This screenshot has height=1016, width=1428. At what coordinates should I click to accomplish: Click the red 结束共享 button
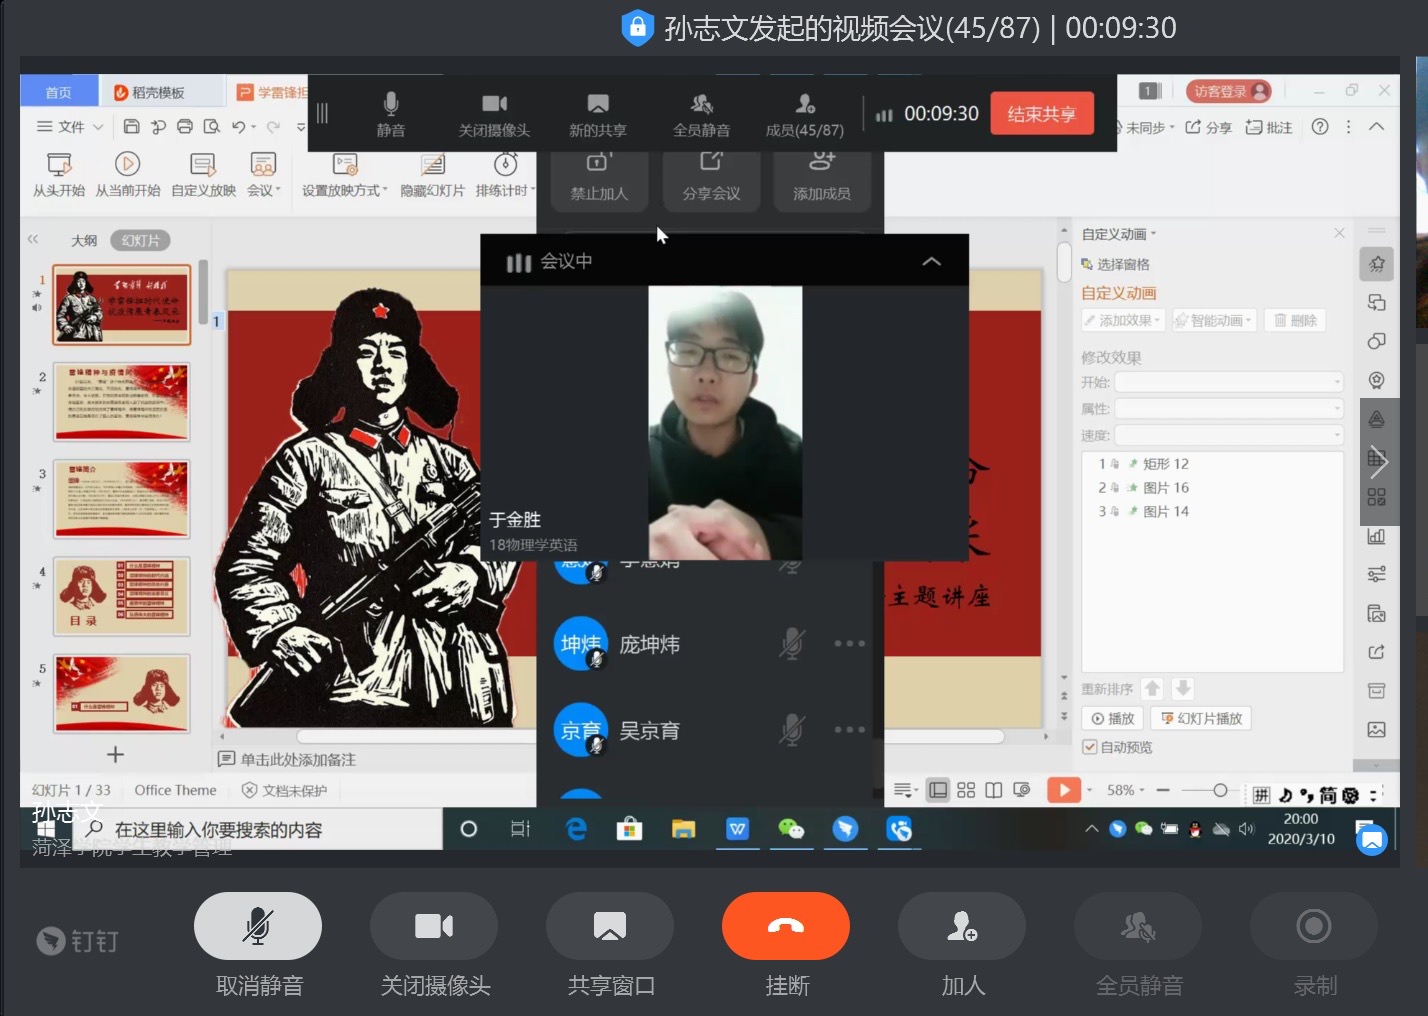tap(1041, 114)
